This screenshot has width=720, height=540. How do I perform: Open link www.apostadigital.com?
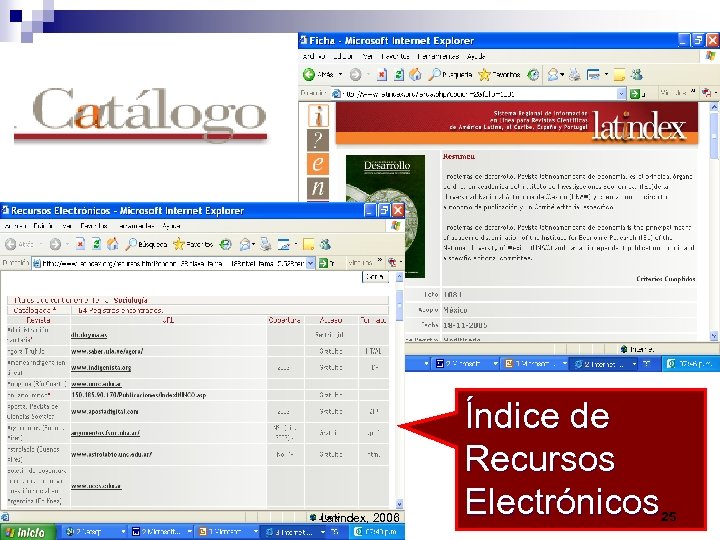105,411
